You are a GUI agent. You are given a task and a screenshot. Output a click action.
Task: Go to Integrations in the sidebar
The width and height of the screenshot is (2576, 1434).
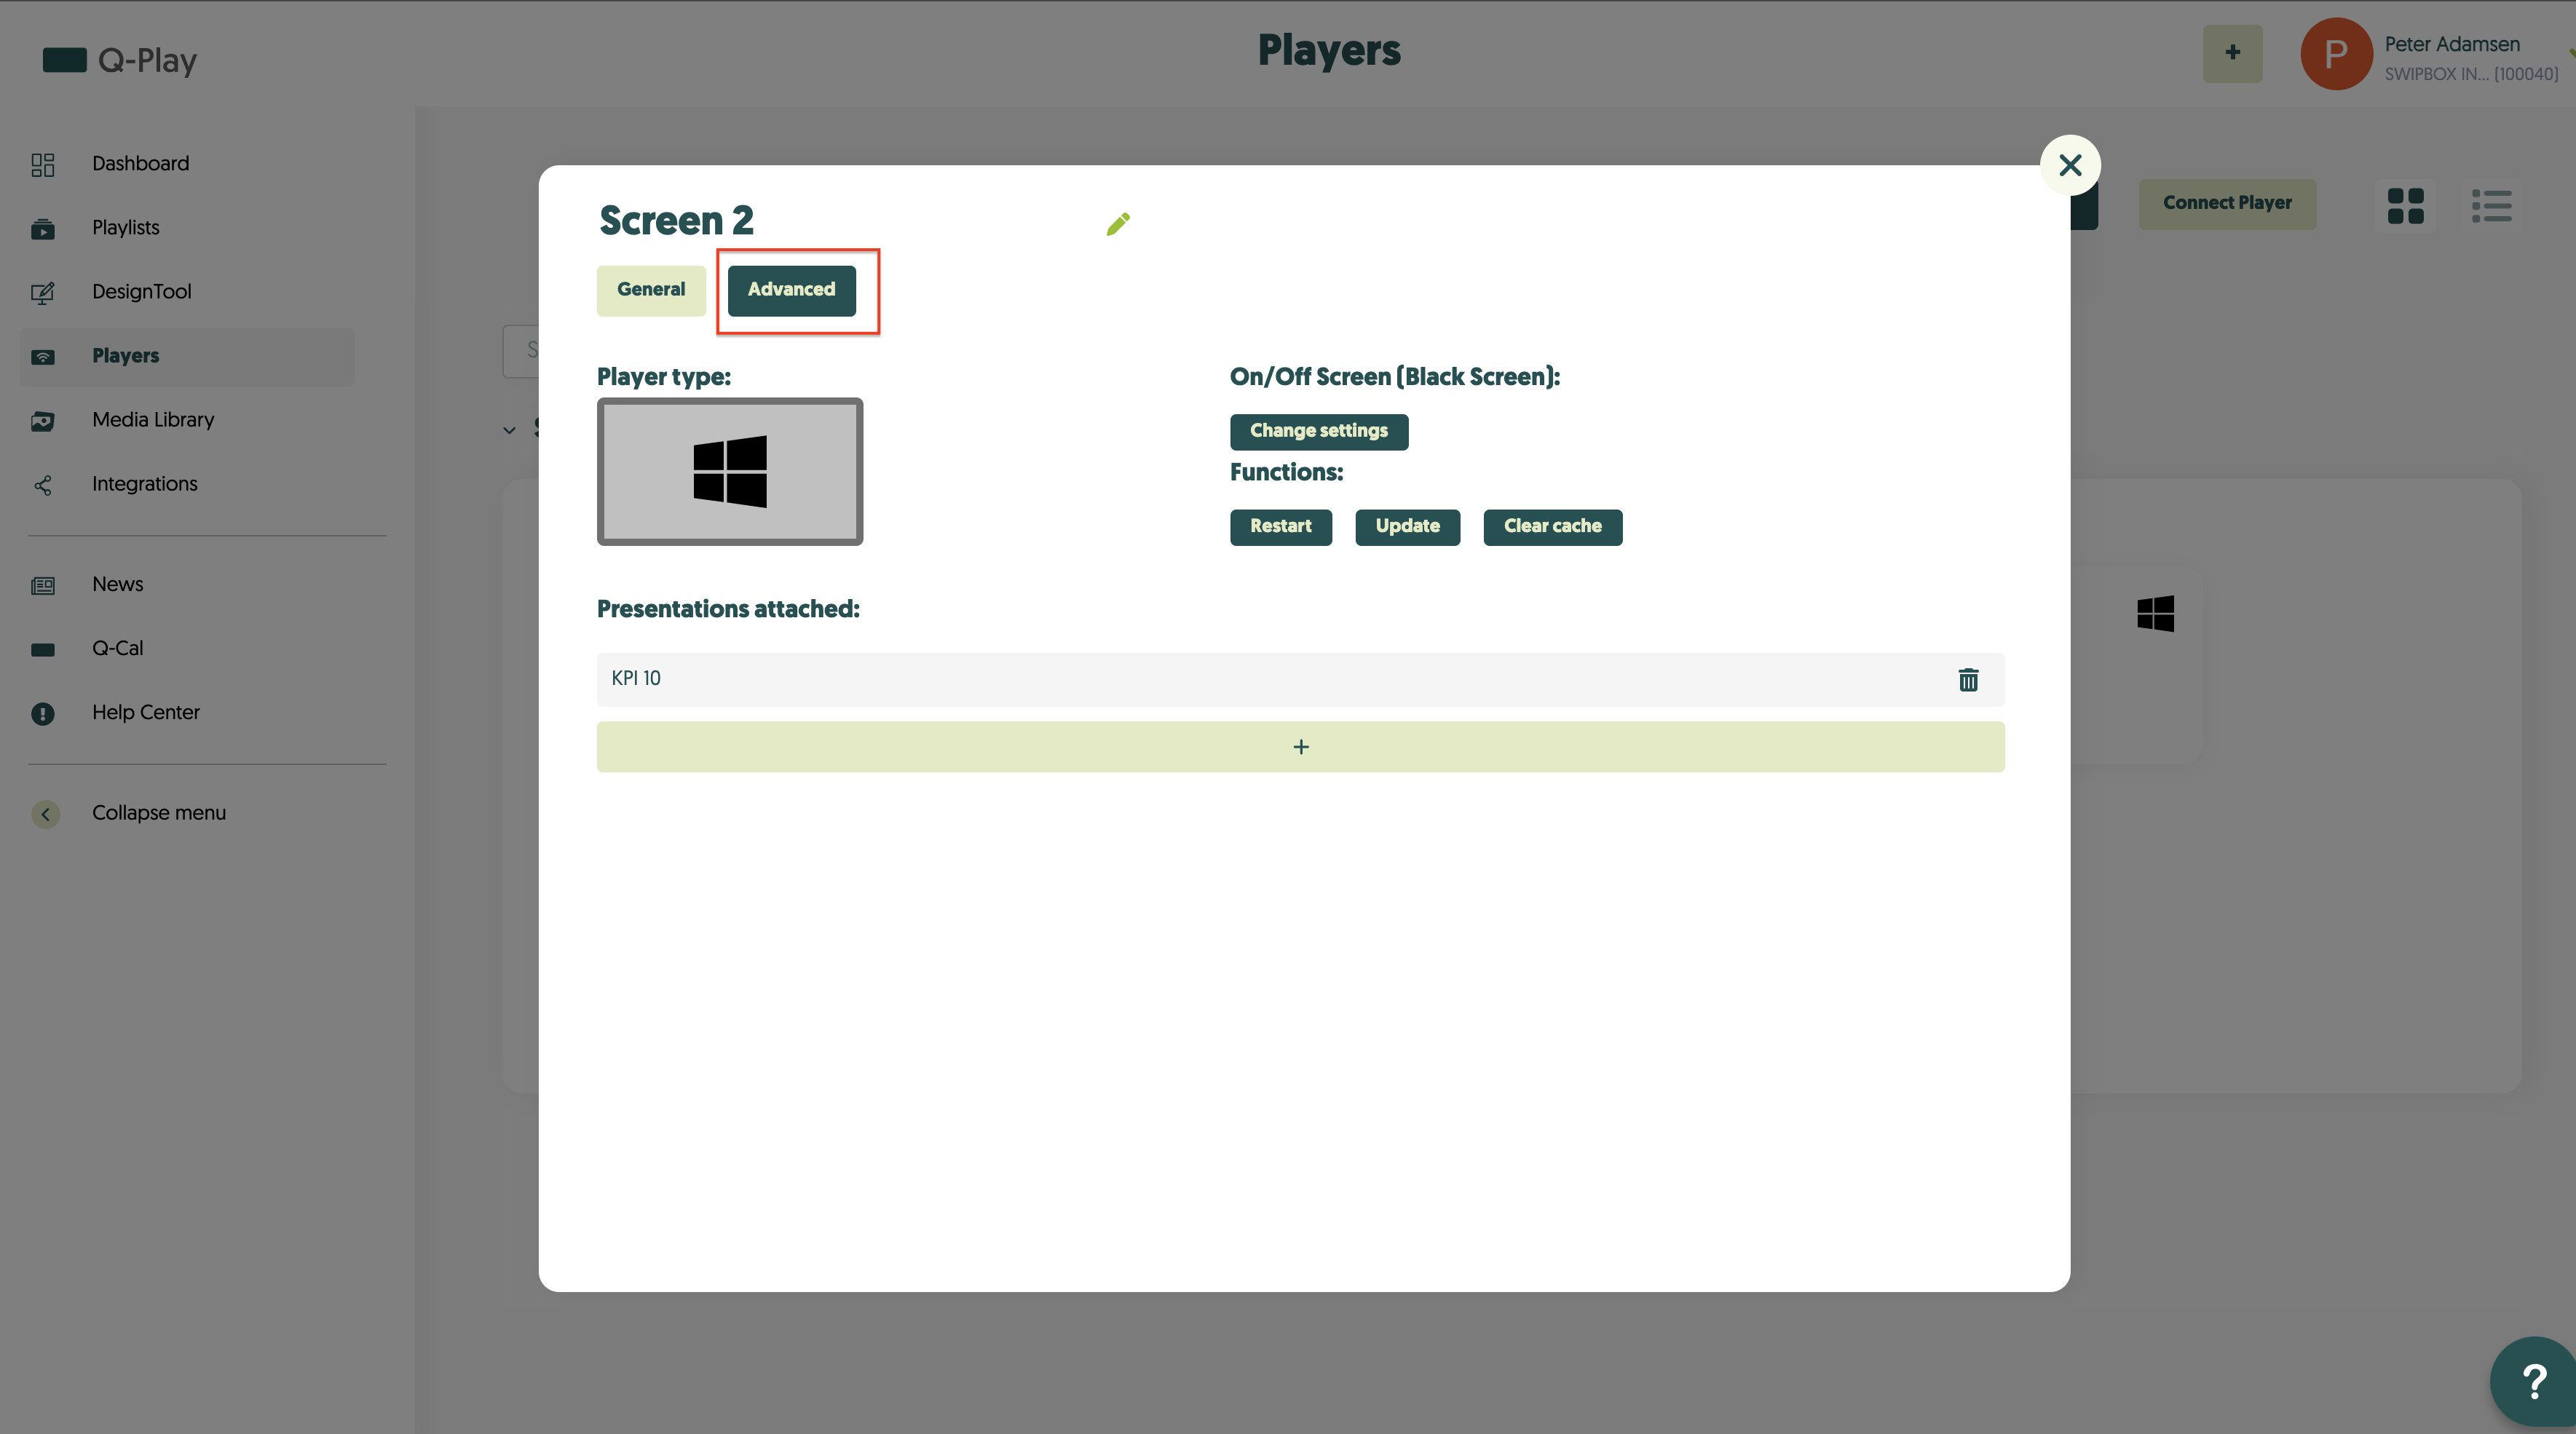[145, 484]
